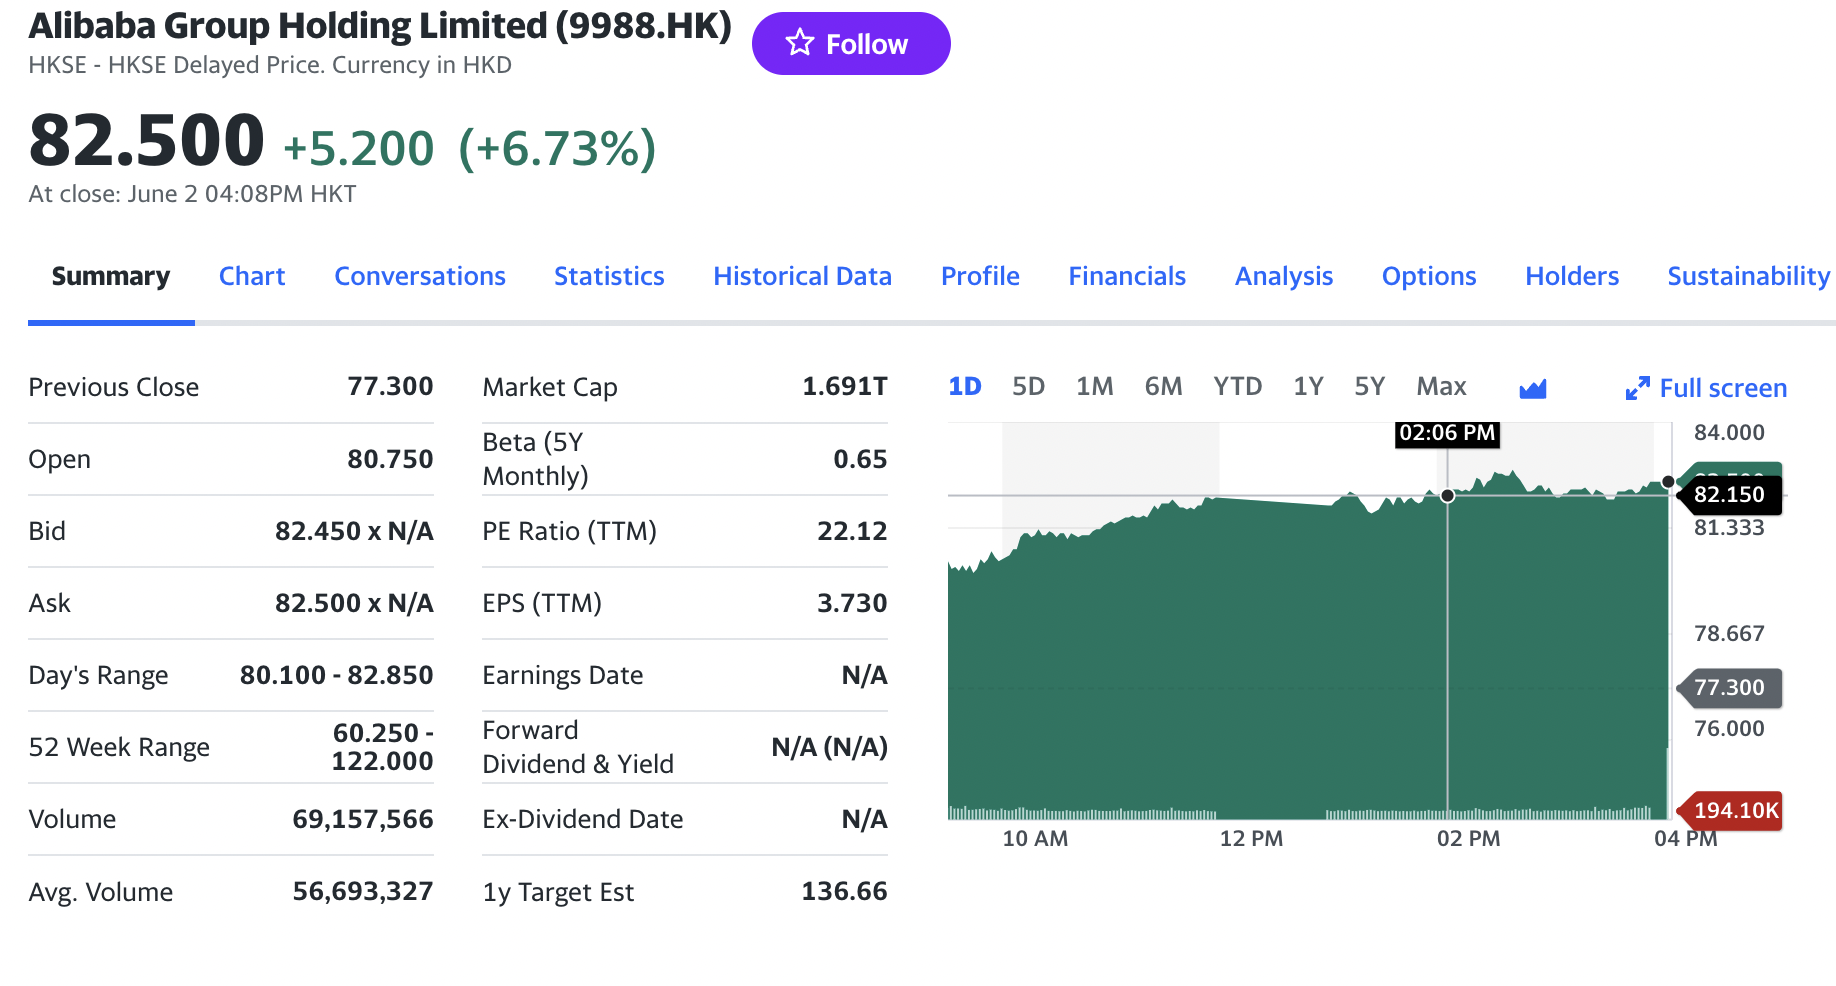Click the Bid value 82.450 x N/A

(354, 531)
